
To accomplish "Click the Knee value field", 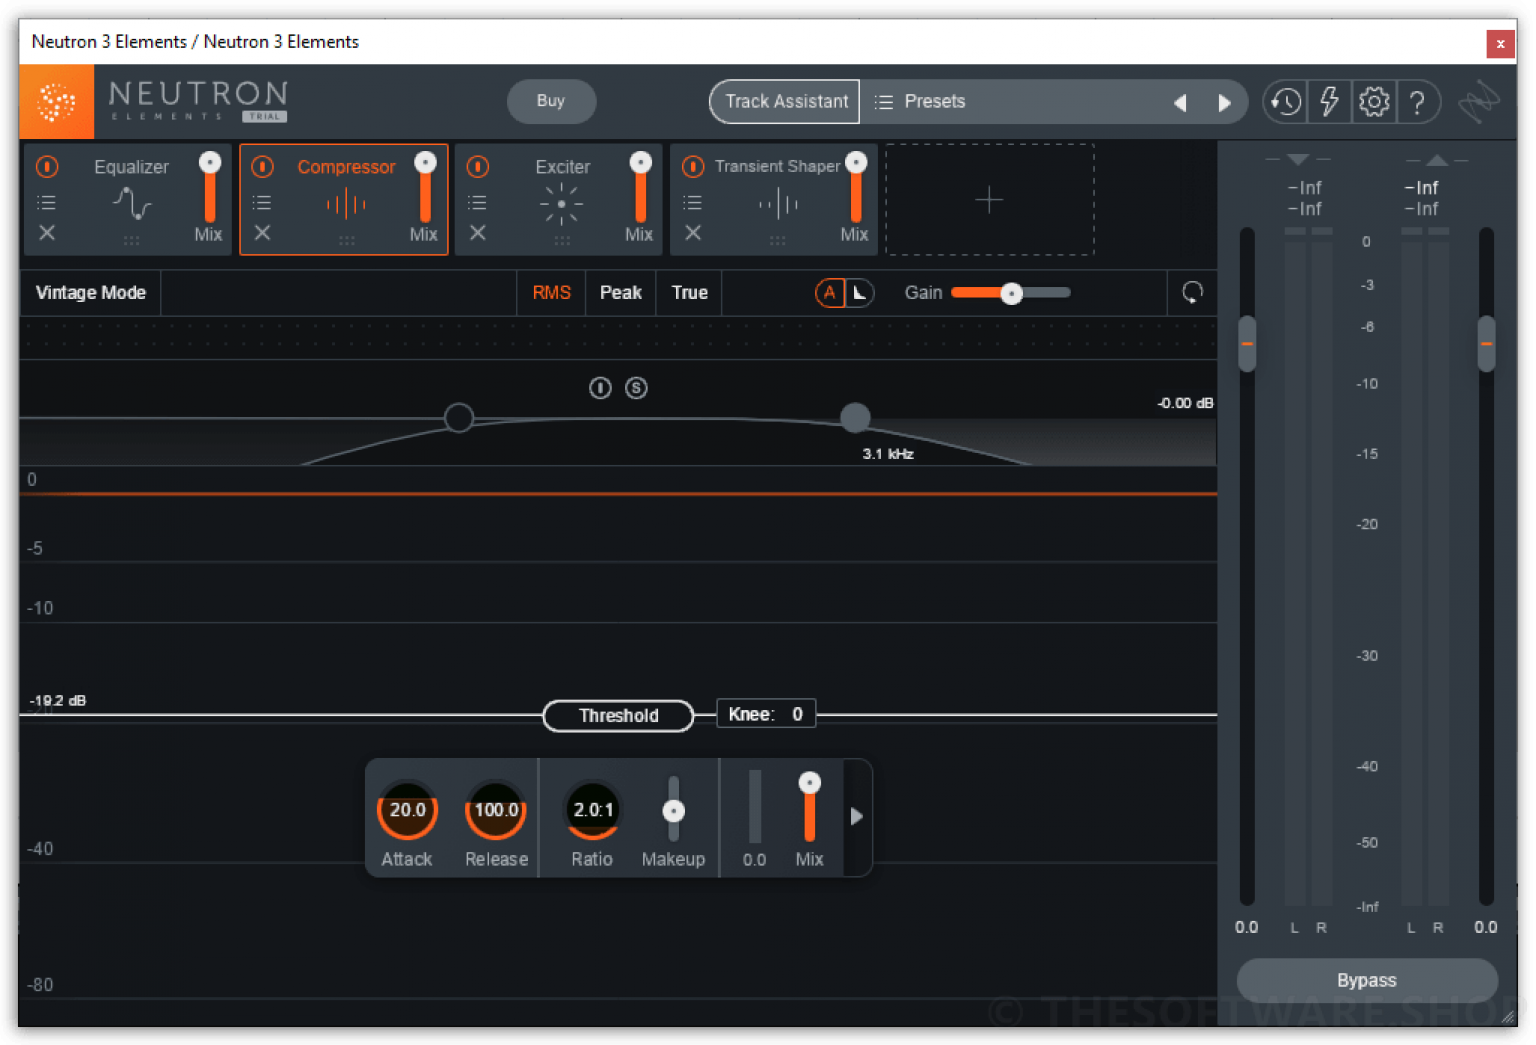I will click(766, 714).
